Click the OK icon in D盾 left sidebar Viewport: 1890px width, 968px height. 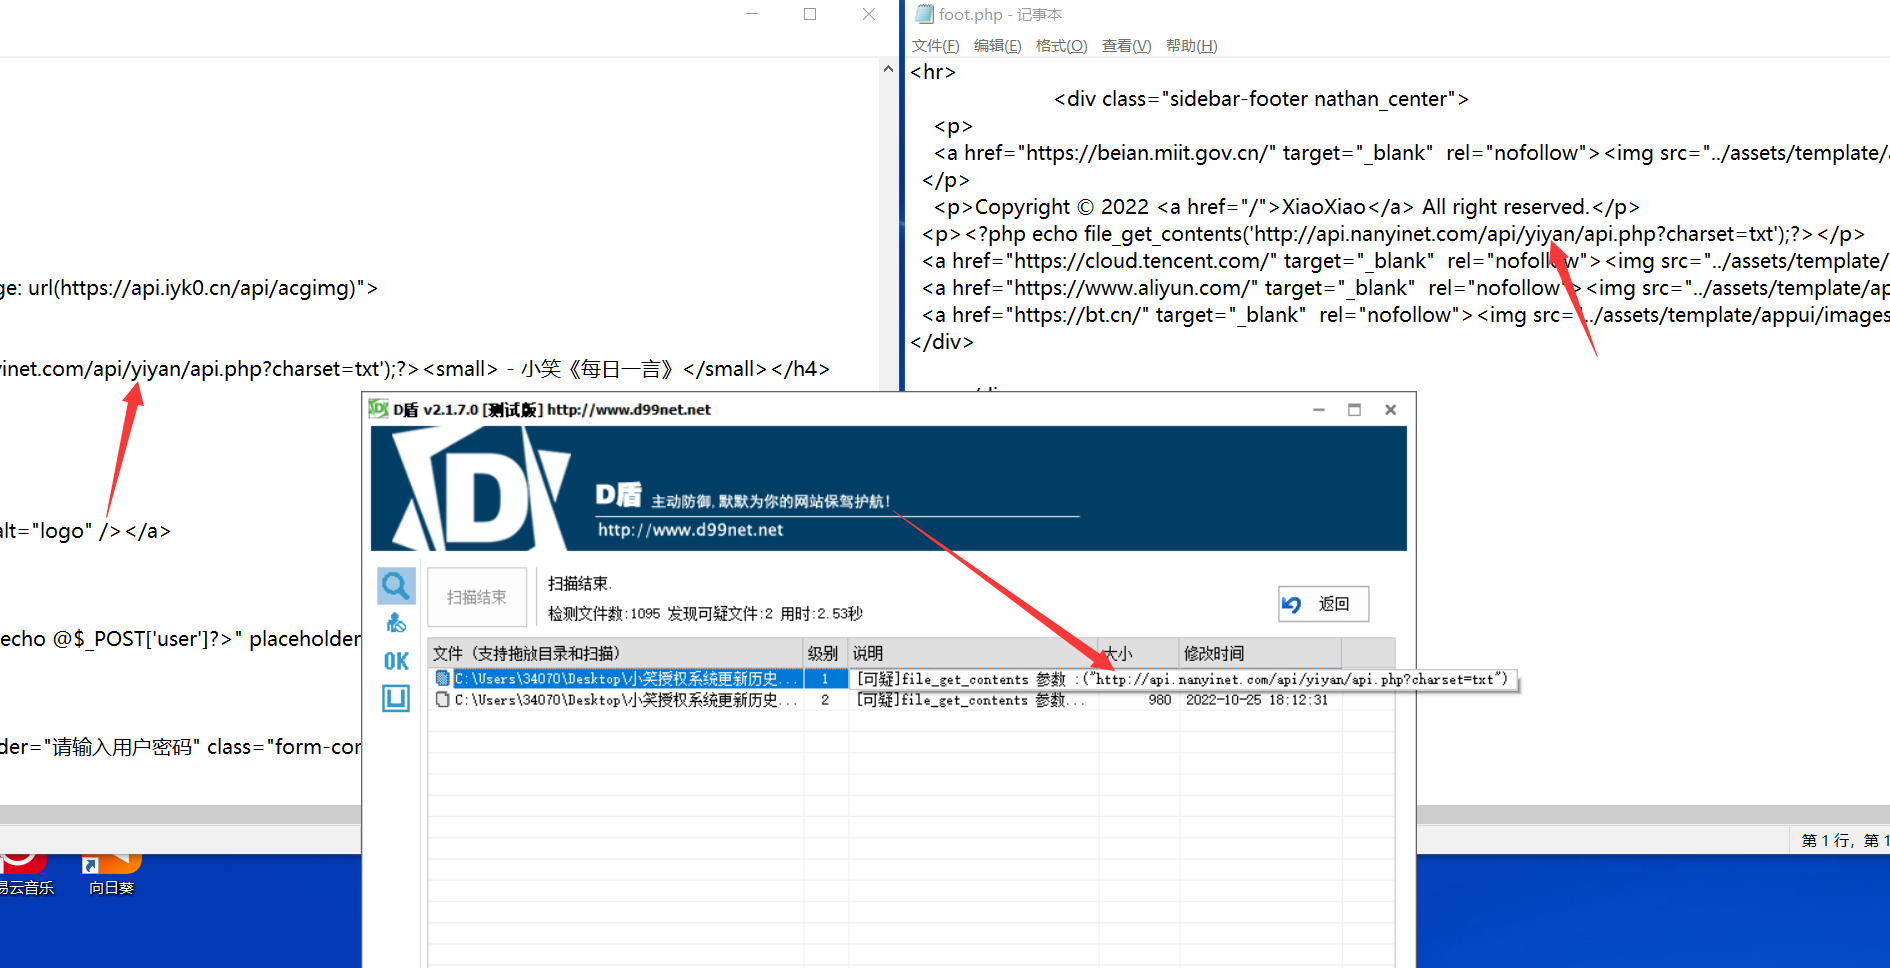395,660
